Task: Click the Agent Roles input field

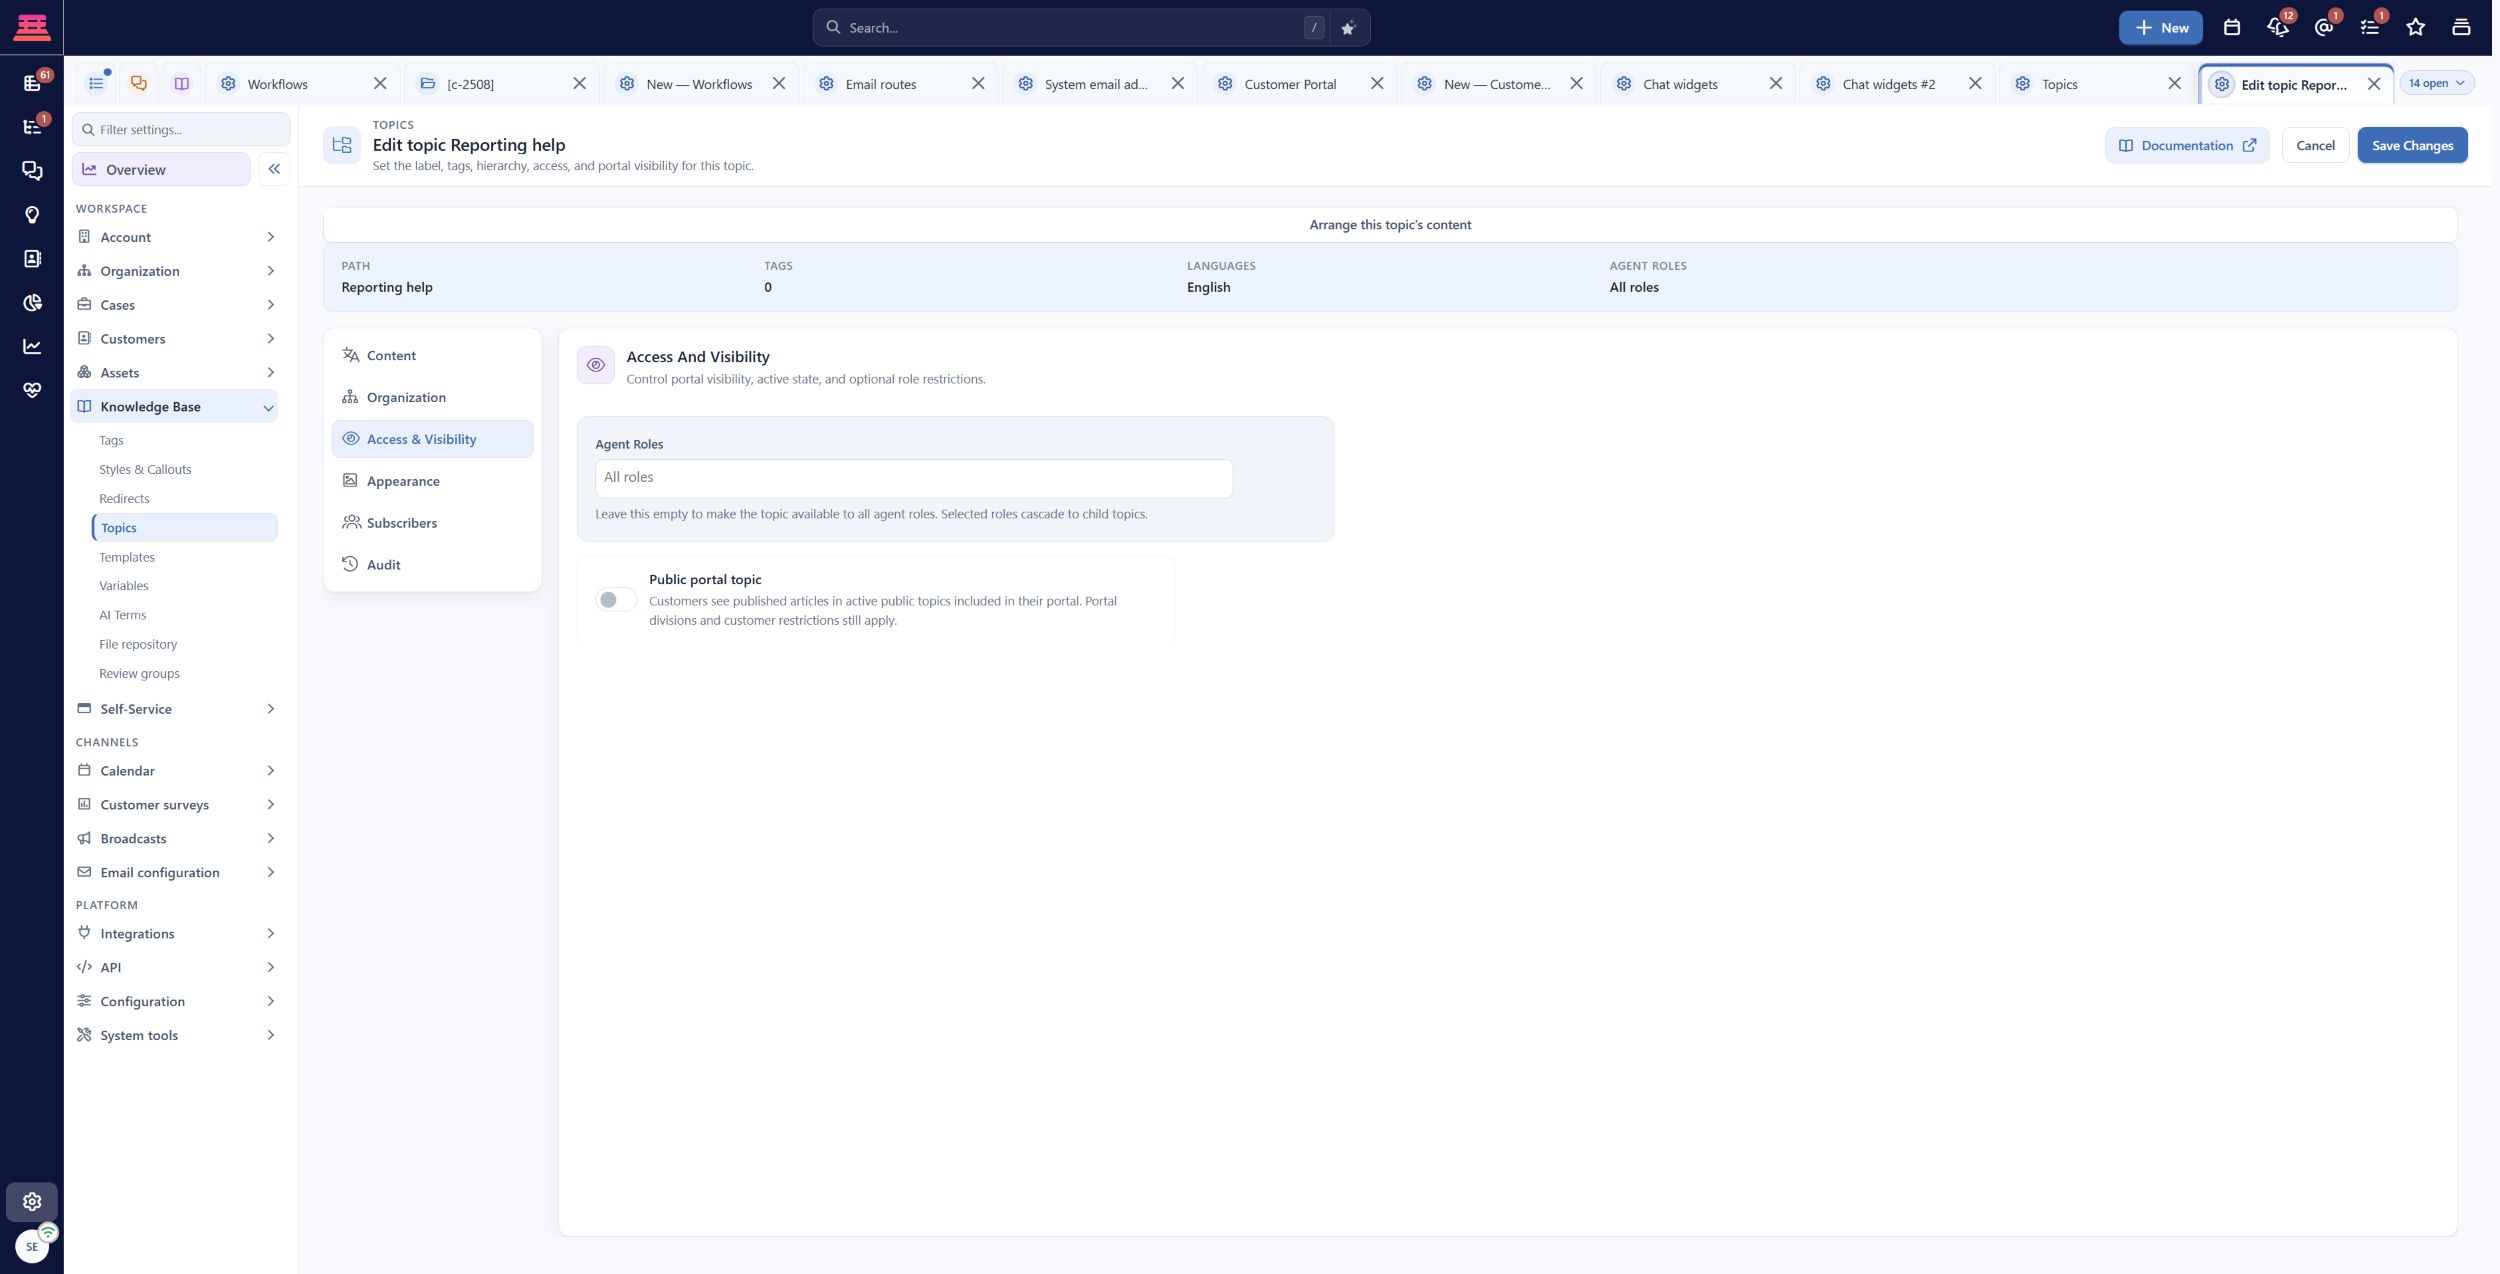Action: click(914, 478)
